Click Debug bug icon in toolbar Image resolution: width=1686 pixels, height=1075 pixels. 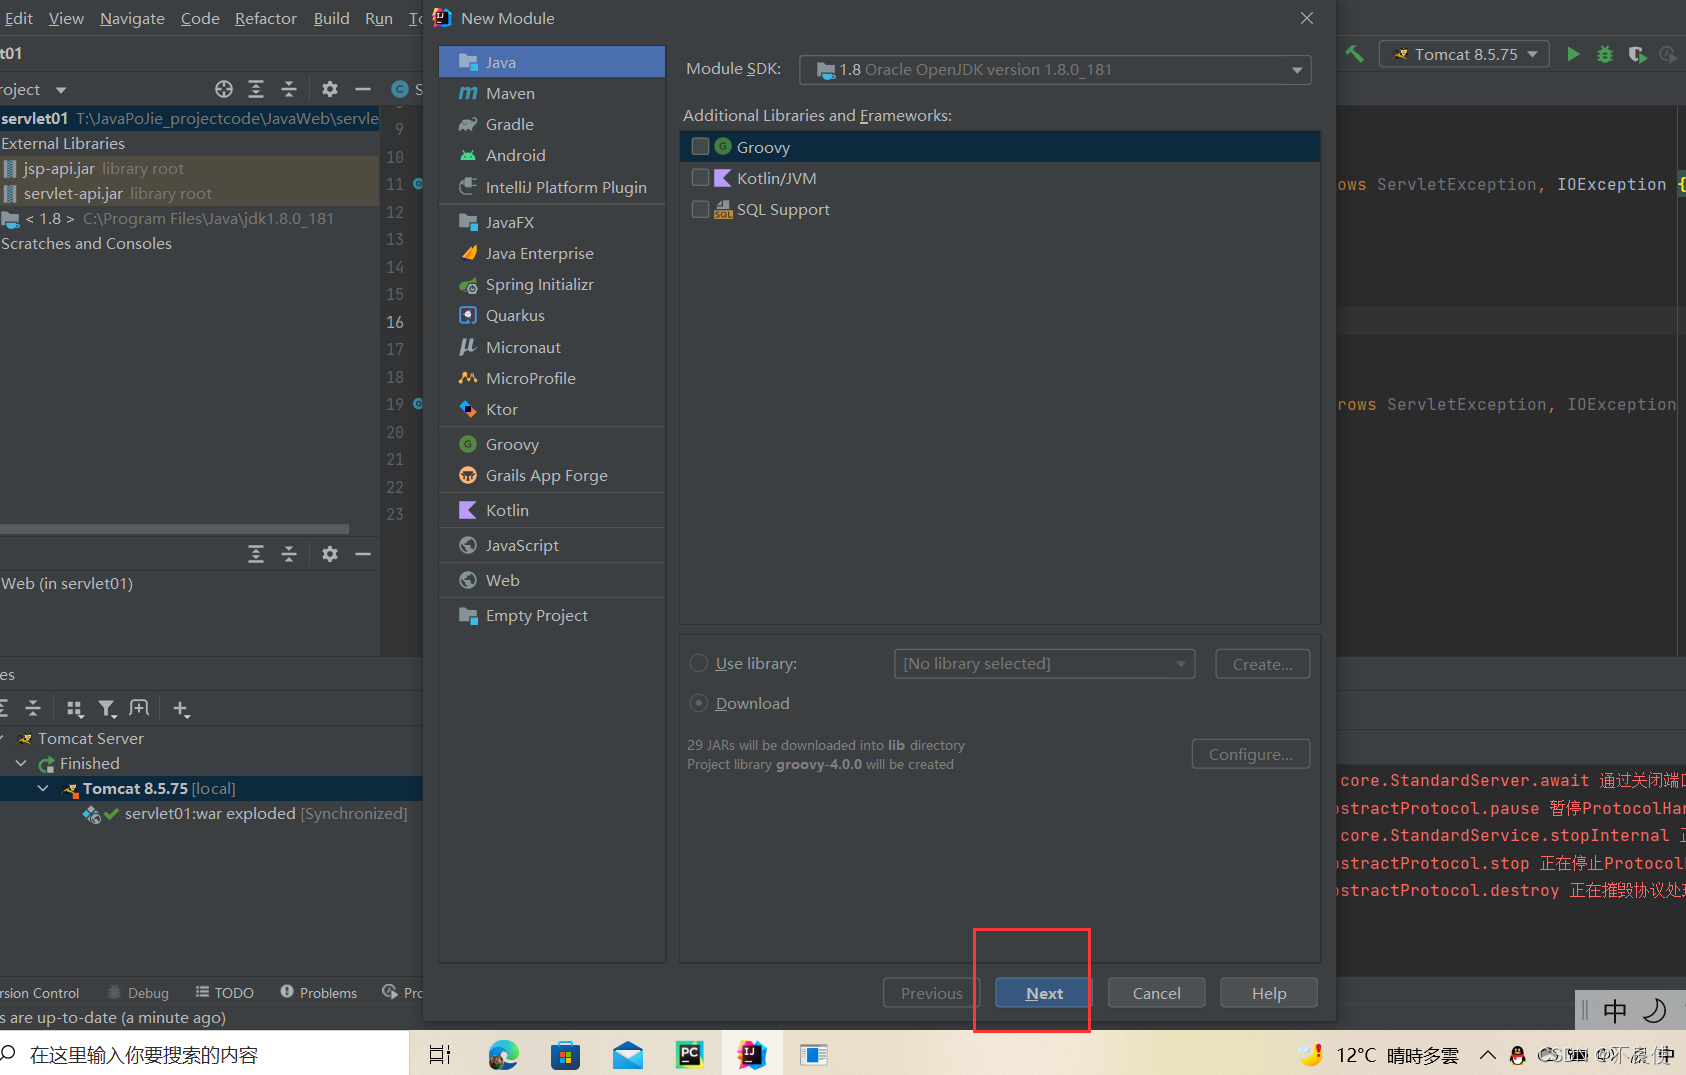(x=1605, y=54)
